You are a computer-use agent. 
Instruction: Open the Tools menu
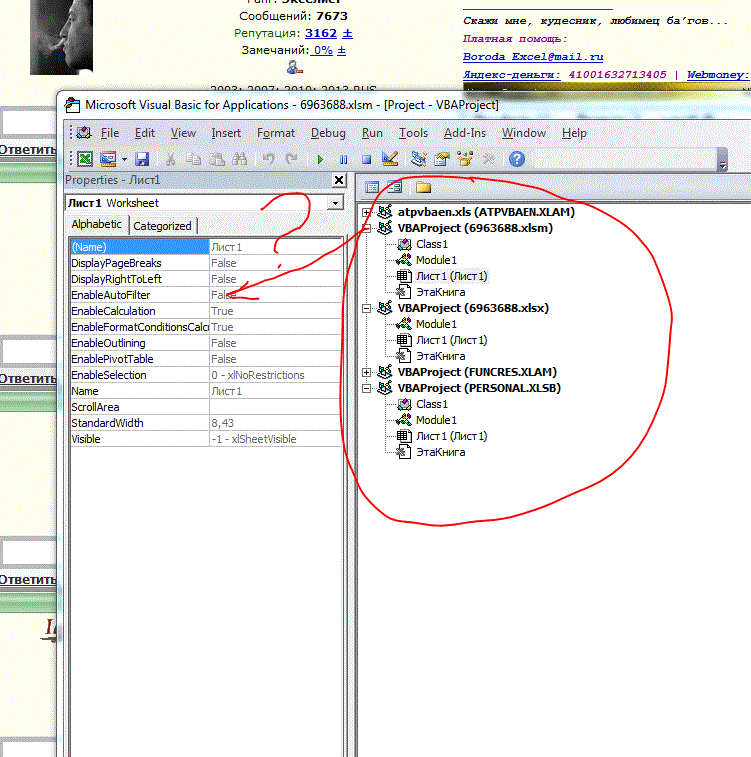(413, 133)
